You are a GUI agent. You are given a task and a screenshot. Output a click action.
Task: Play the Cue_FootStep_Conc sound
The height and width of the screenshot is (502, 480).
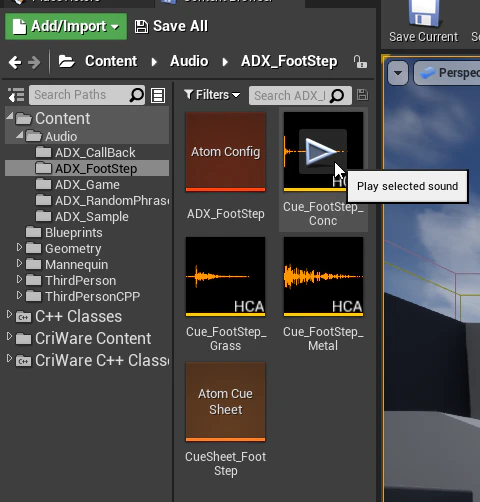coord(323,152)
